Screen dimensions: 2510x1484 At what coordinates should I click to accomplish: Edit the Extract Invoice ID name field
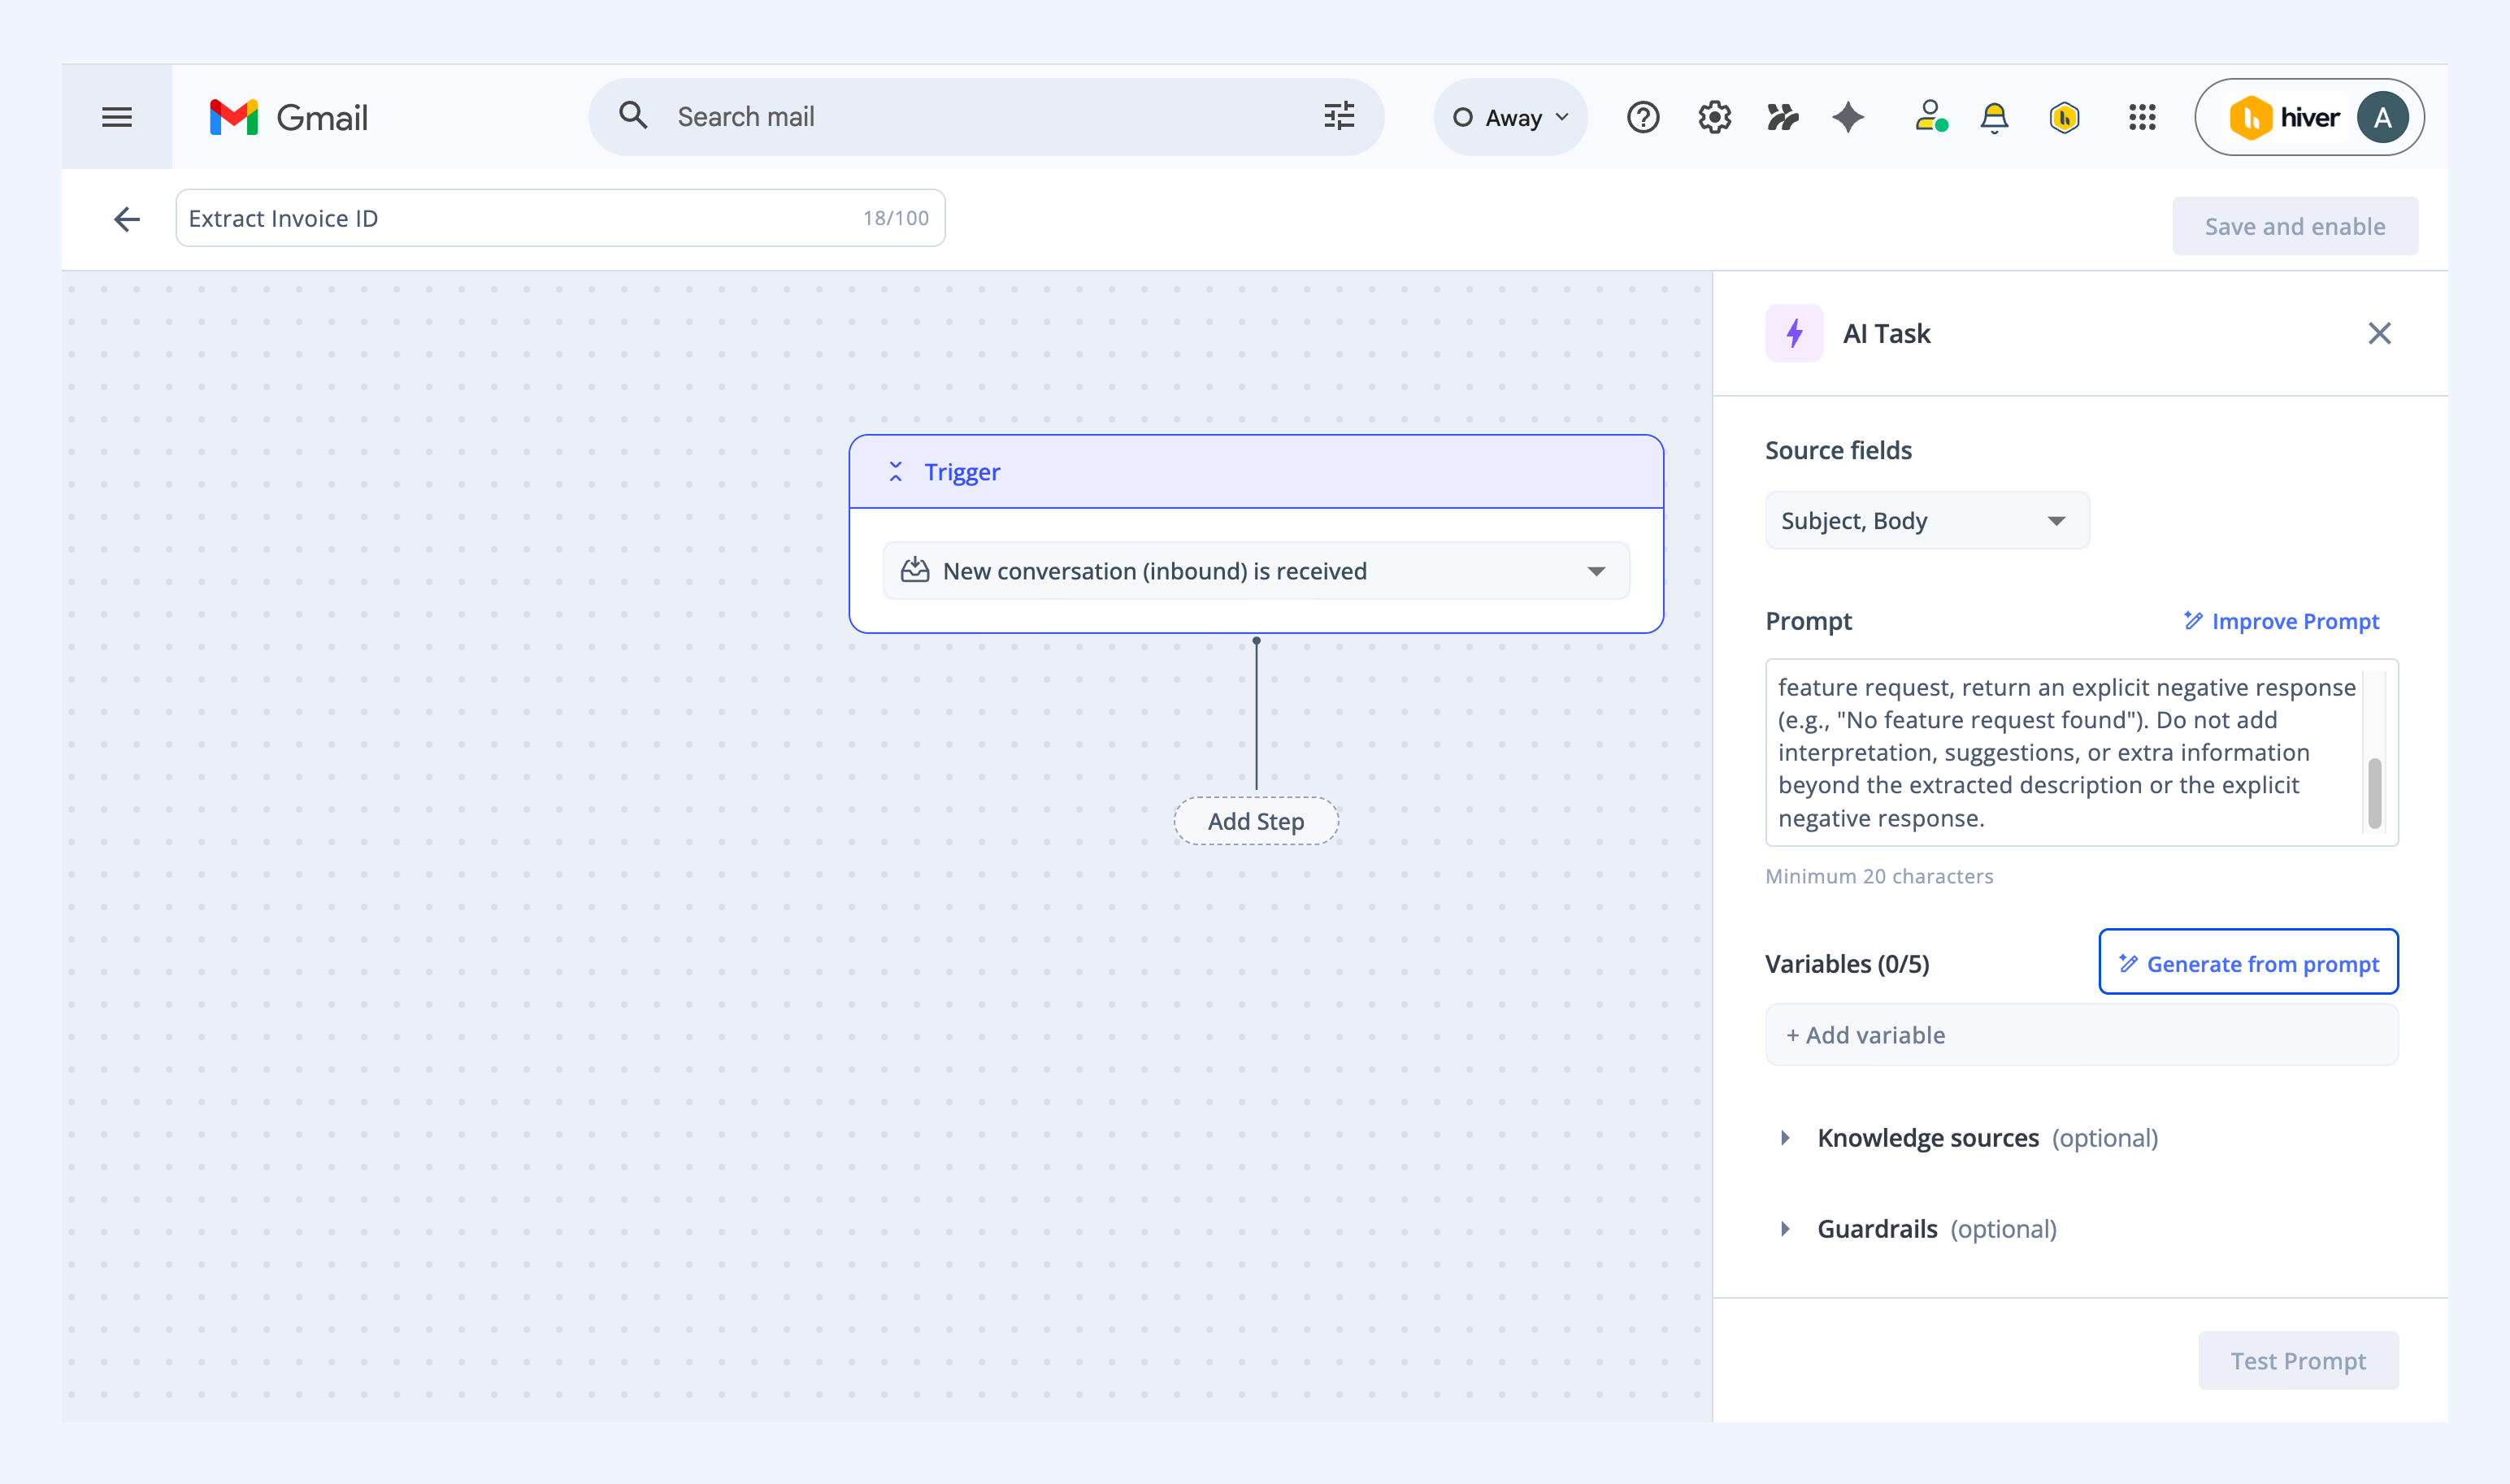tap(560, 218)
